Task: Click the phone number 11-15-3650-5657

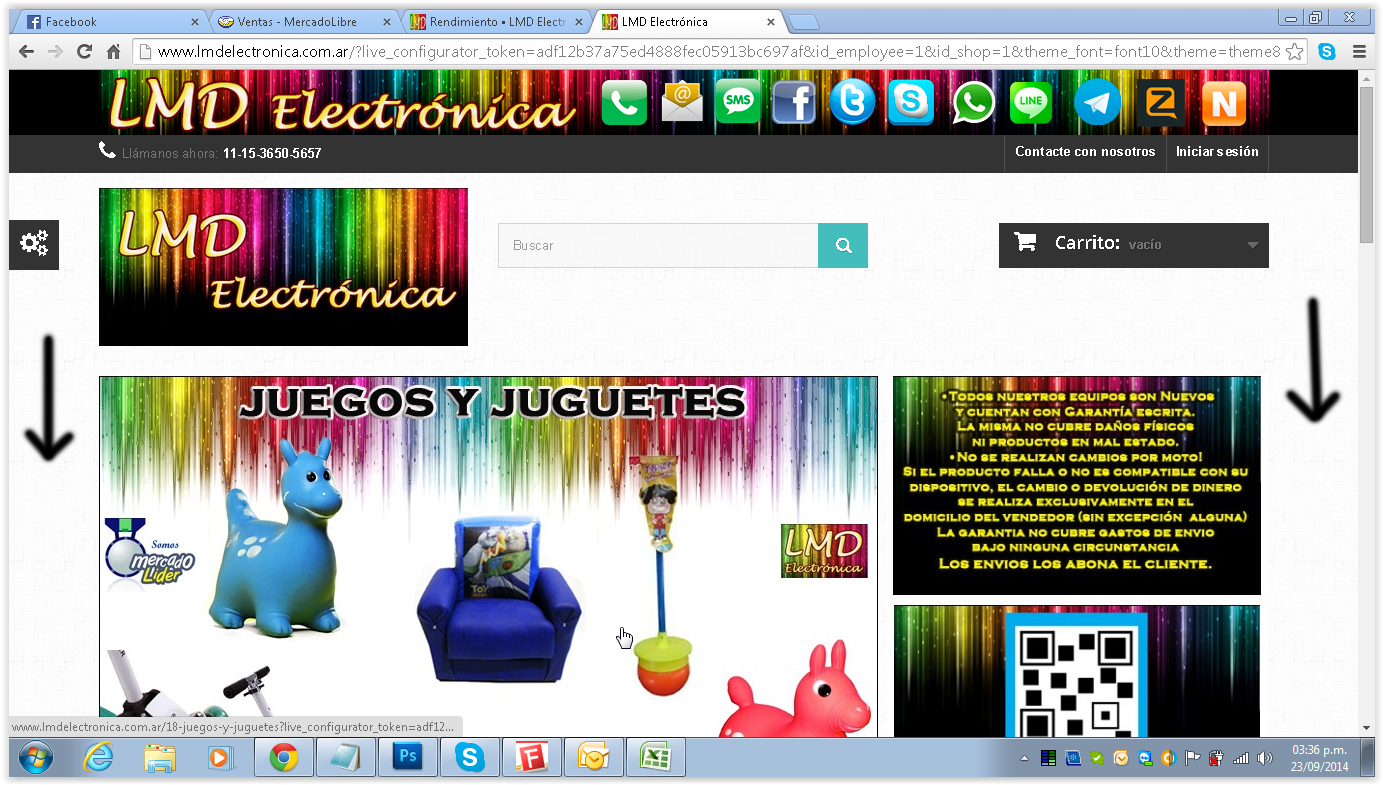Action: pos(272,154)
